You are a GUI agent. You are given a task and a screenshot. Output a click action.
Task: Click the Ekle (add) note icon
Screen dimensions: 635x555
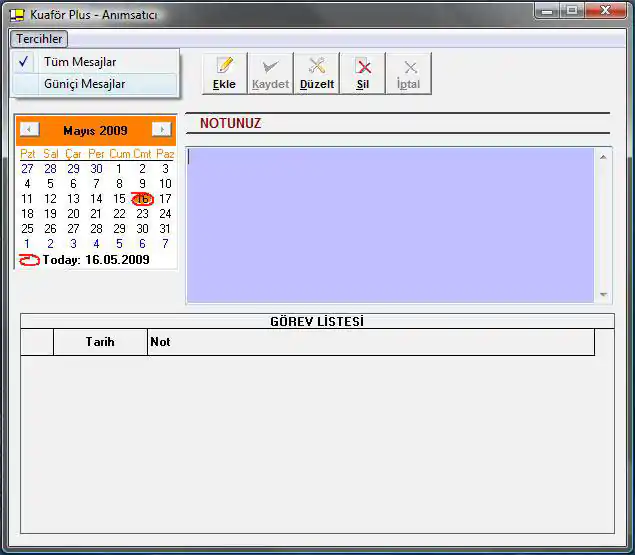pos(224,67)
